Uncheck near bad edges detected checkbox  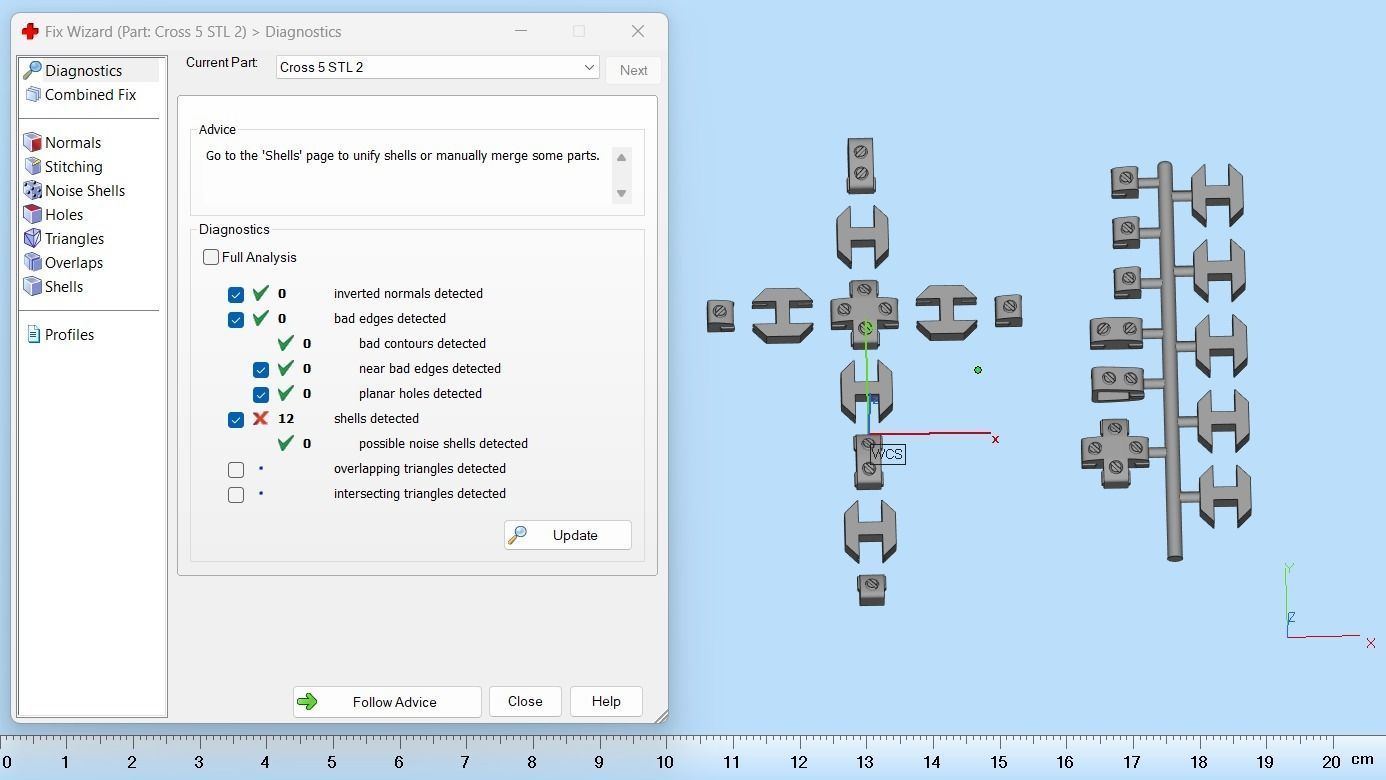click(x=261, y=369)
